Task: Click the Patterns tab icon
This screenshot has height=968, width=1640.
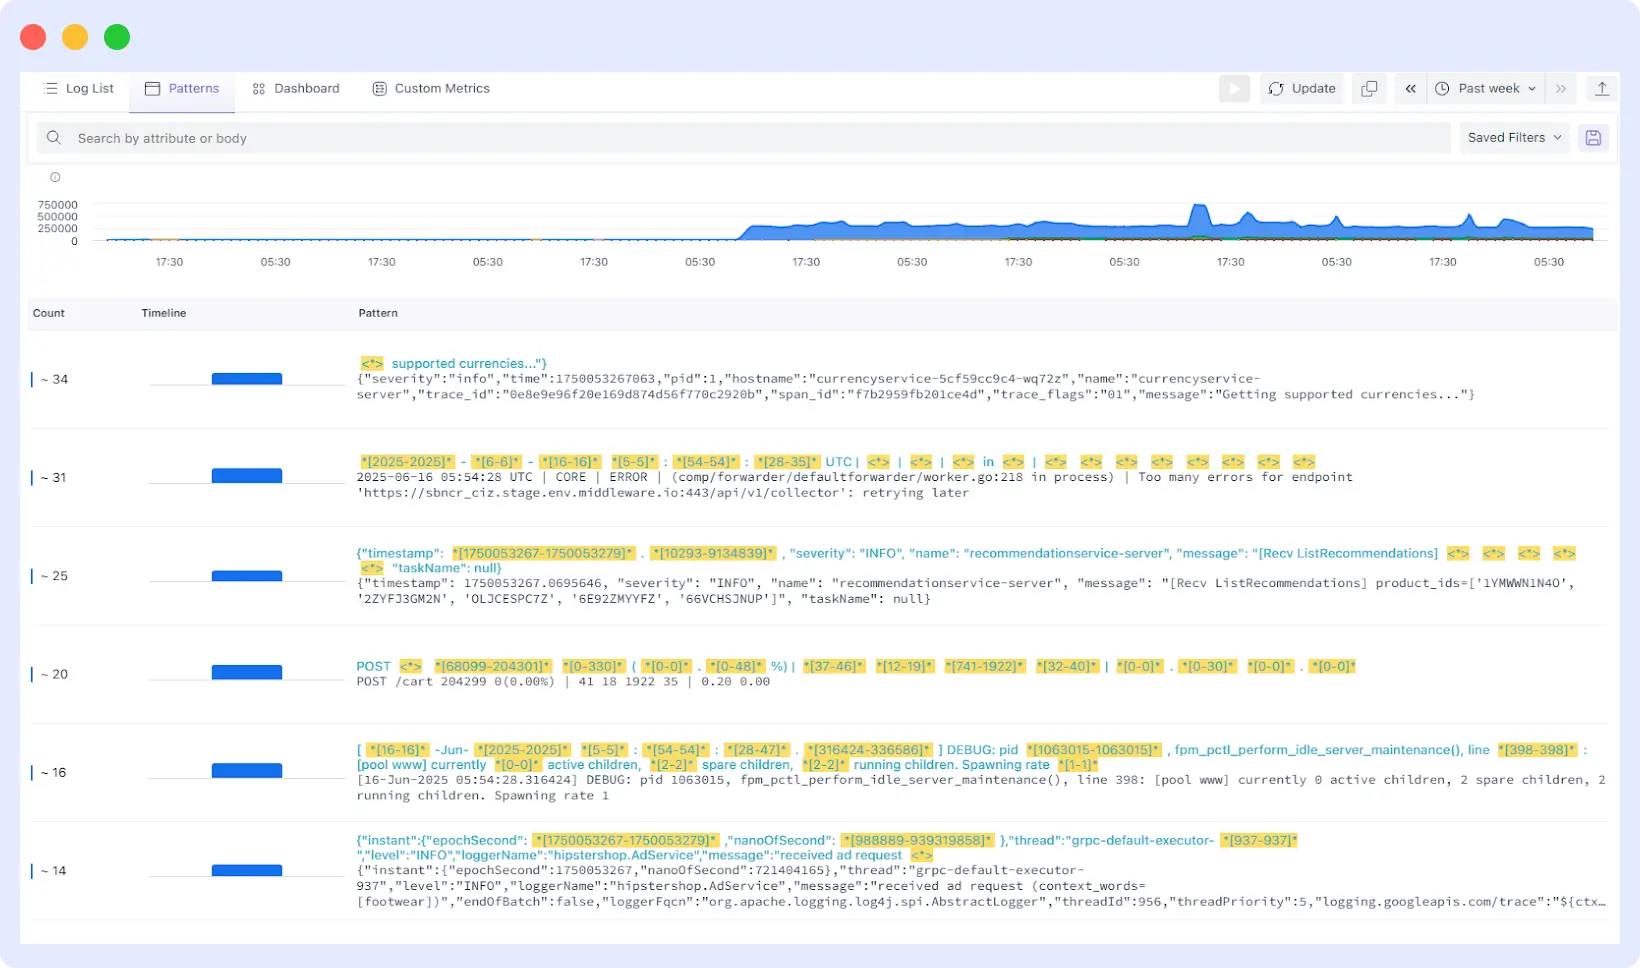Action: tap(152, 88)
